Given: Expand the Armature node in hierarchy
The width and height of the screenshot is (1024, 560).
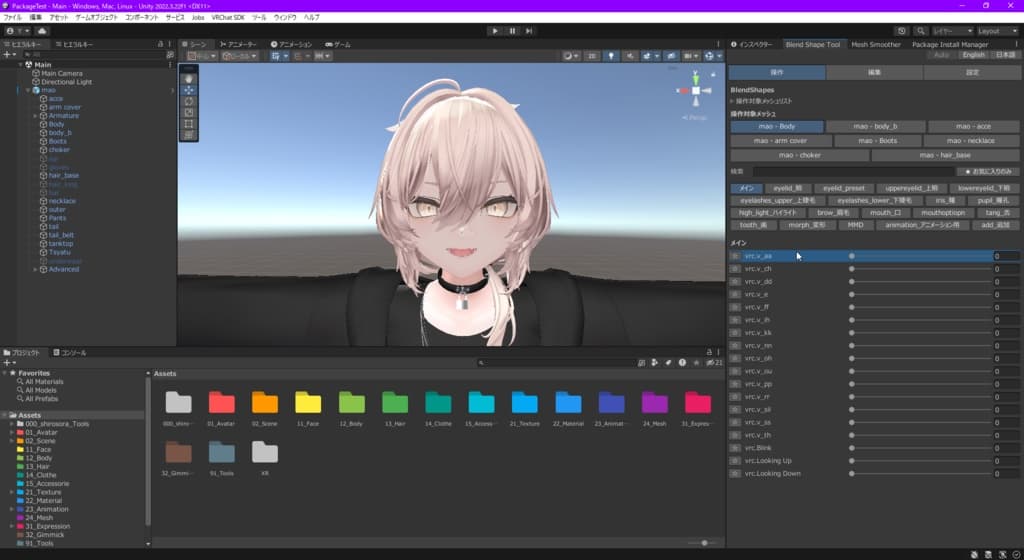Looking at the screenshot, I should (x=35, y=116).
